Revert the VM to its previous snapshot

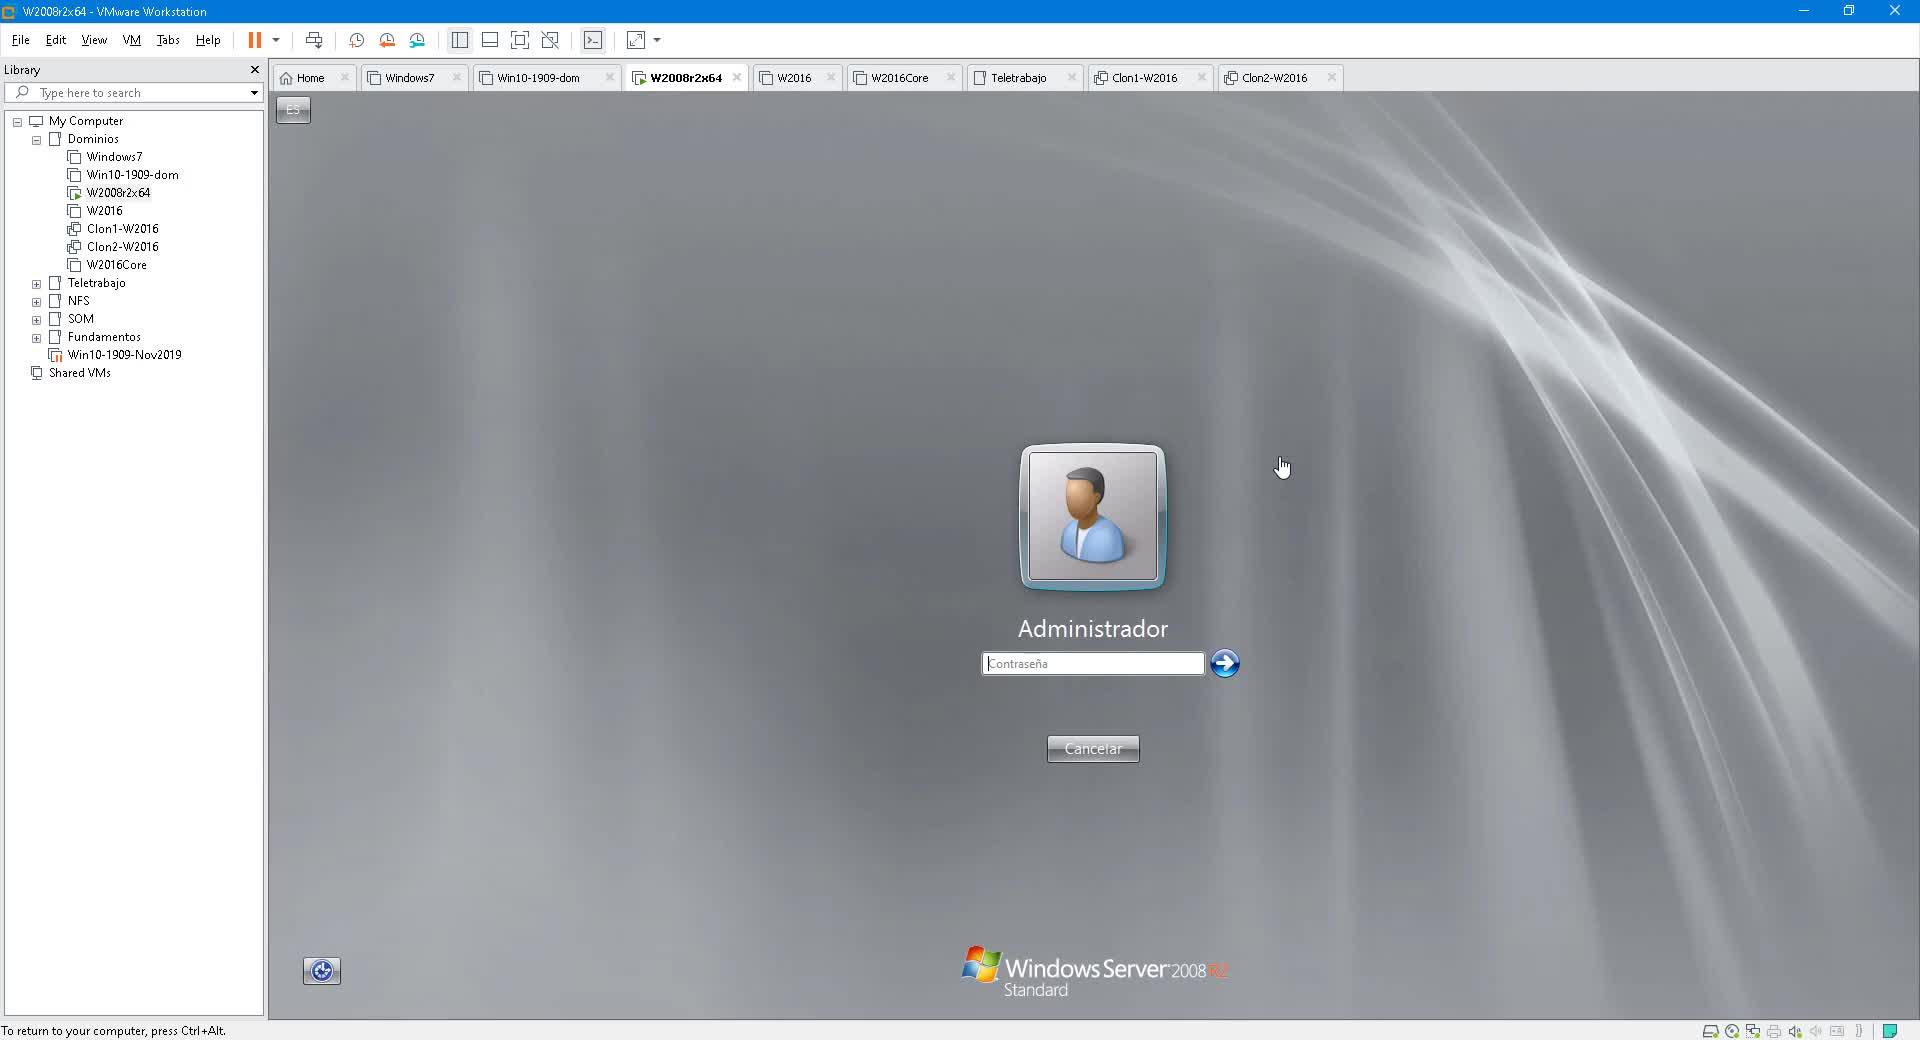click(x=387, y=40)
